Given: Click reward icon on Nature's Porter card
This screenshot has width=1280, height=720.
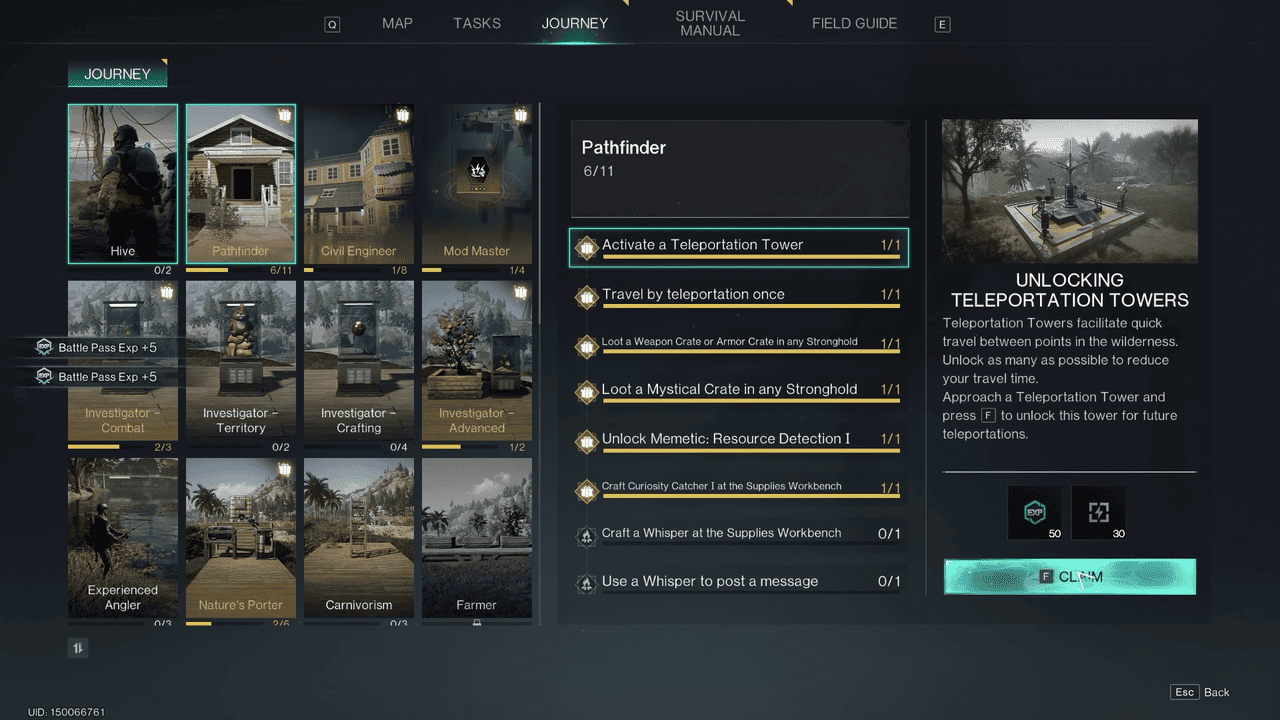Looking at the screenshot, I should point(285,469).
